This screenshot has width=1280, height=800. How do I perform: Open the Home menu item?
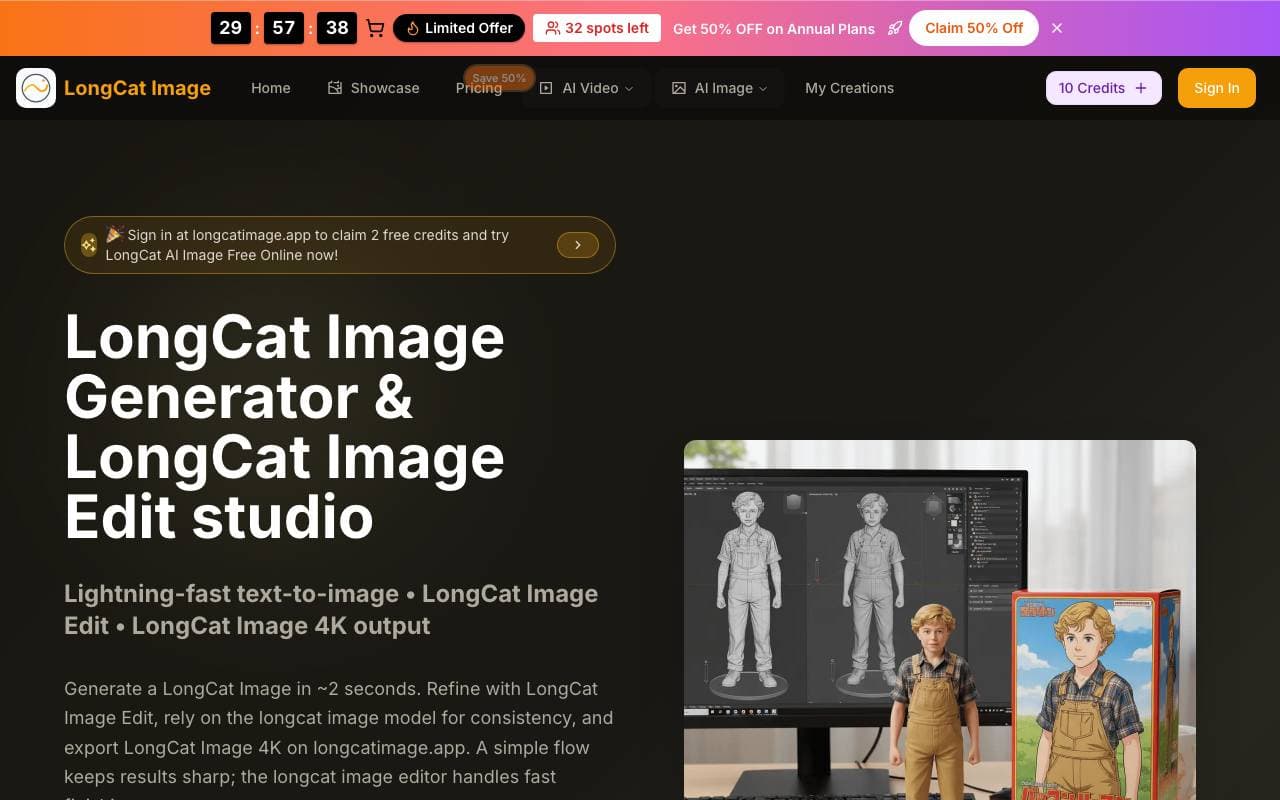[271, 88]
